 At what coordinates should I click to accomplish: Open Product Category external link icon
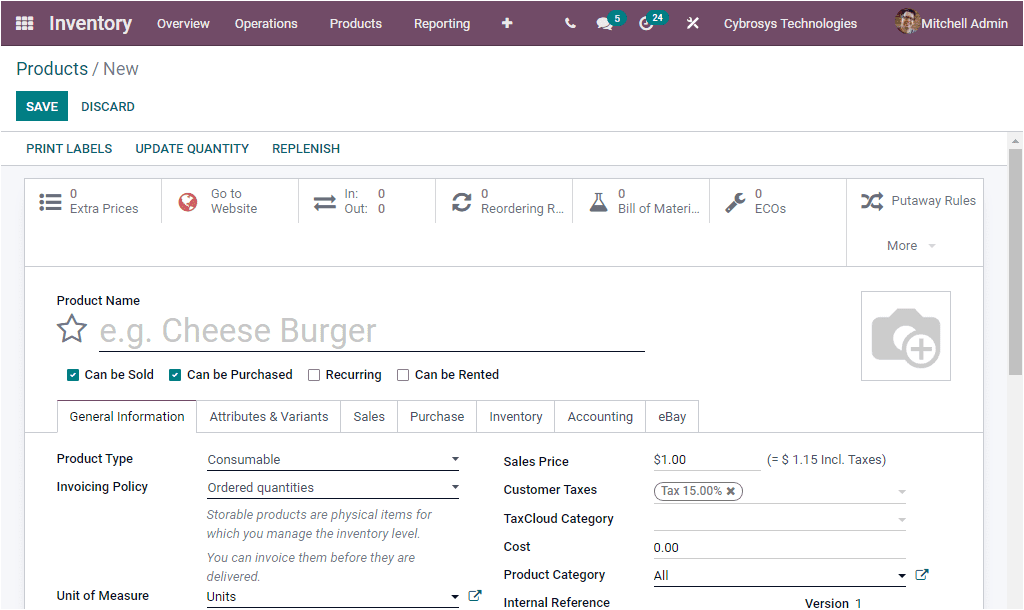[921, 574]
